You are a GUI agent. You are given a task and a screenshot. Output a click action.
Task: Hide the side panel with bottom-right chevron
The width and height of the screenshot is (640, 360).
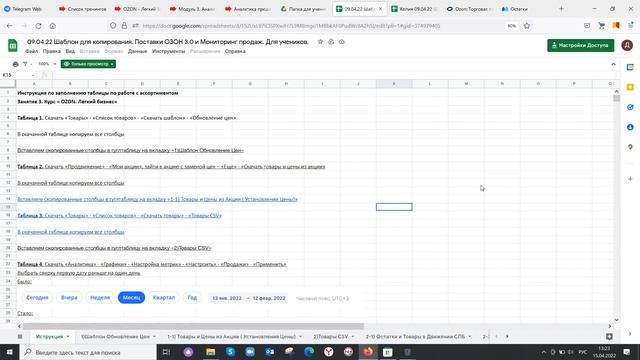(x=630, y=334)
